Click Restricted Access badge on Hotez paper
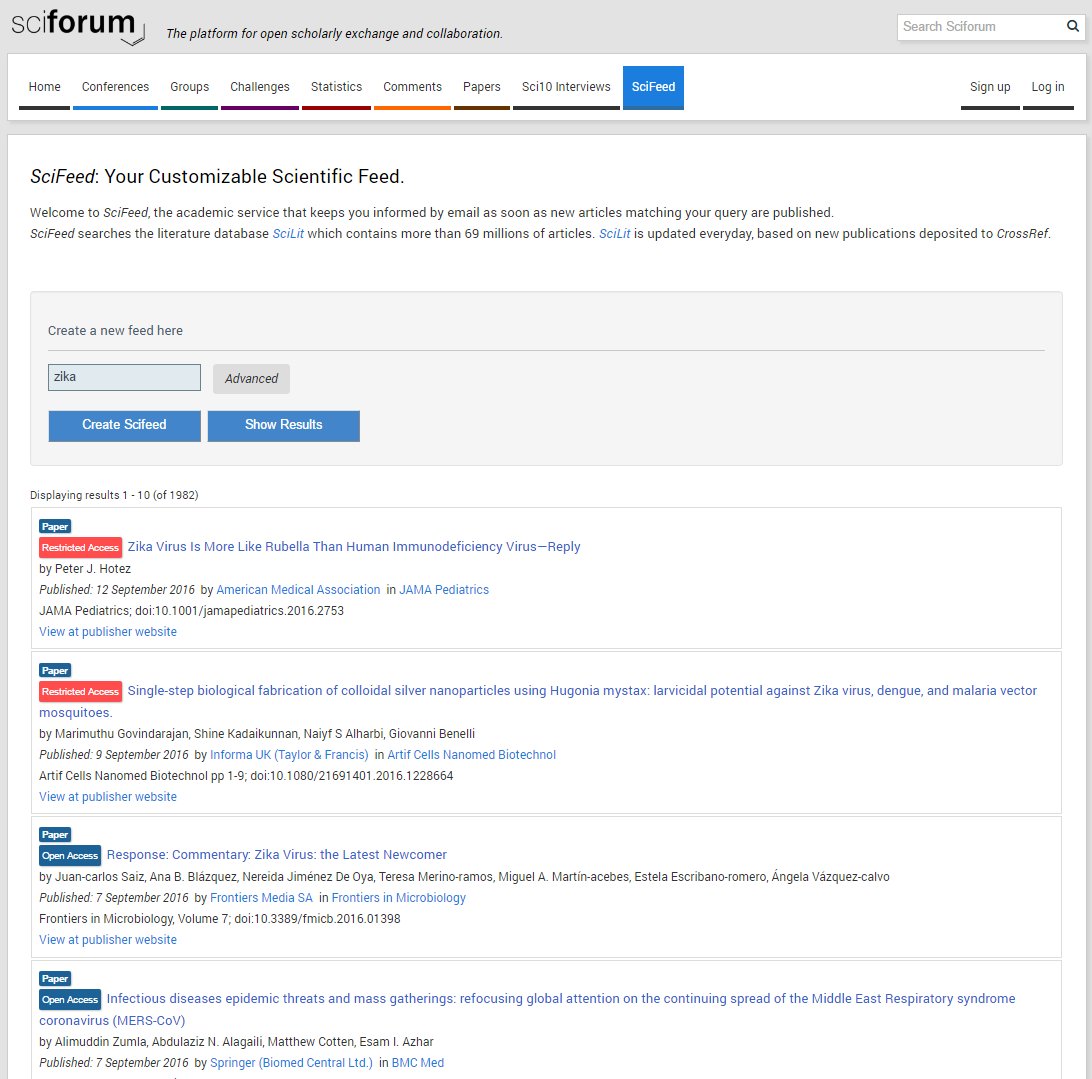The height and width of the screenshot is (1079, 1092). [80, 548]
